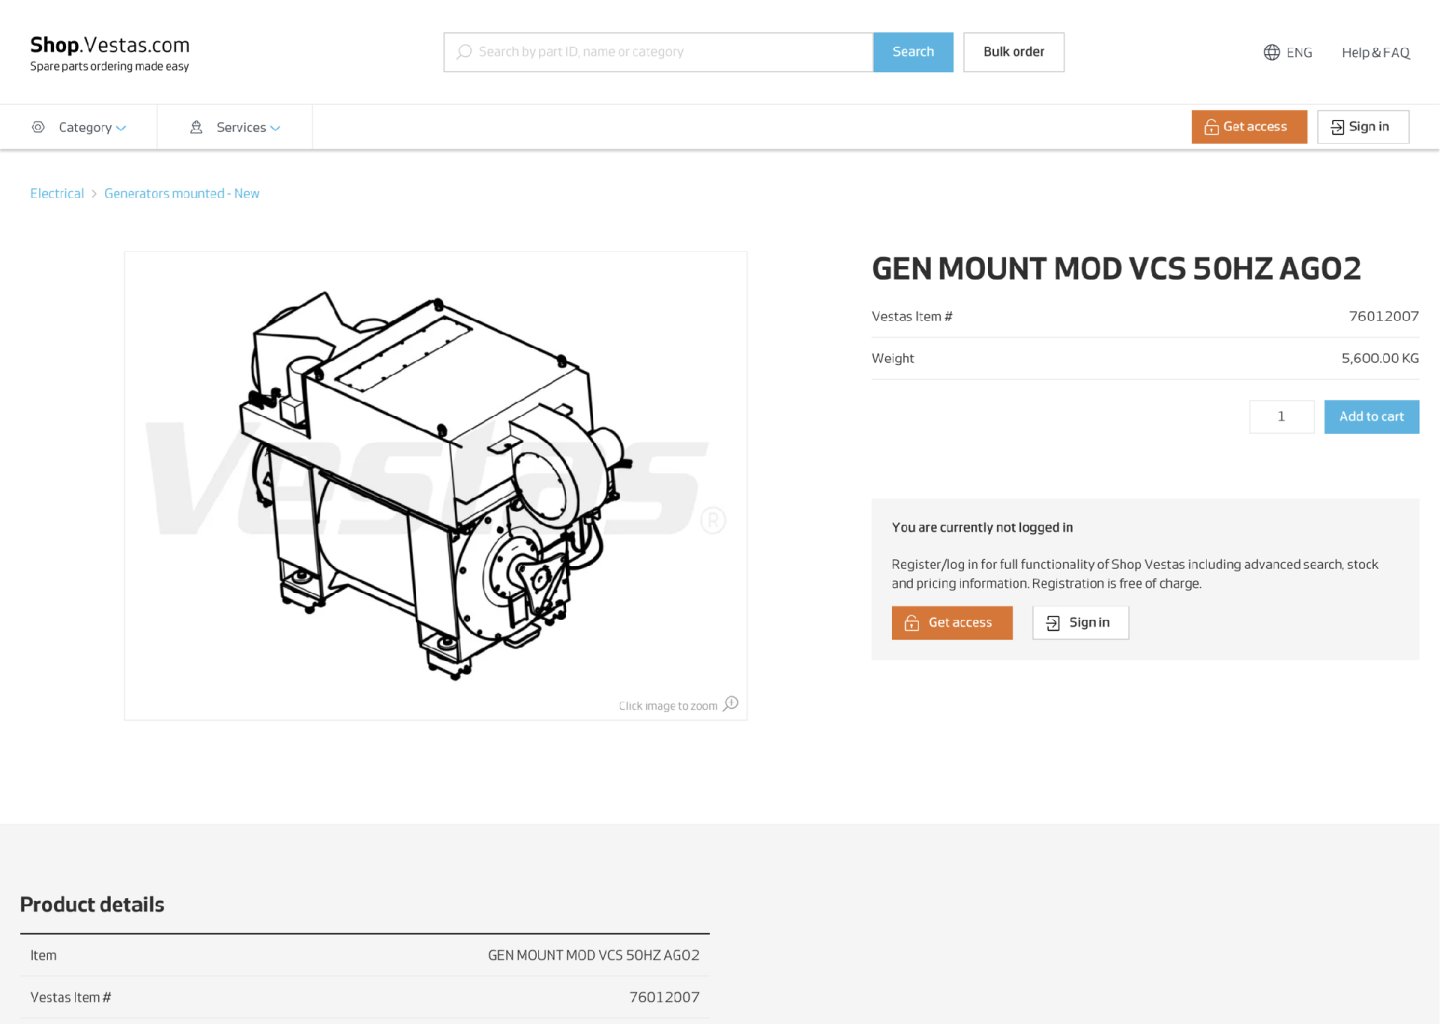Click the magnifier icon in search box
The image size is (1440, 1024).
pyautogui.click(x=464, y=52)
